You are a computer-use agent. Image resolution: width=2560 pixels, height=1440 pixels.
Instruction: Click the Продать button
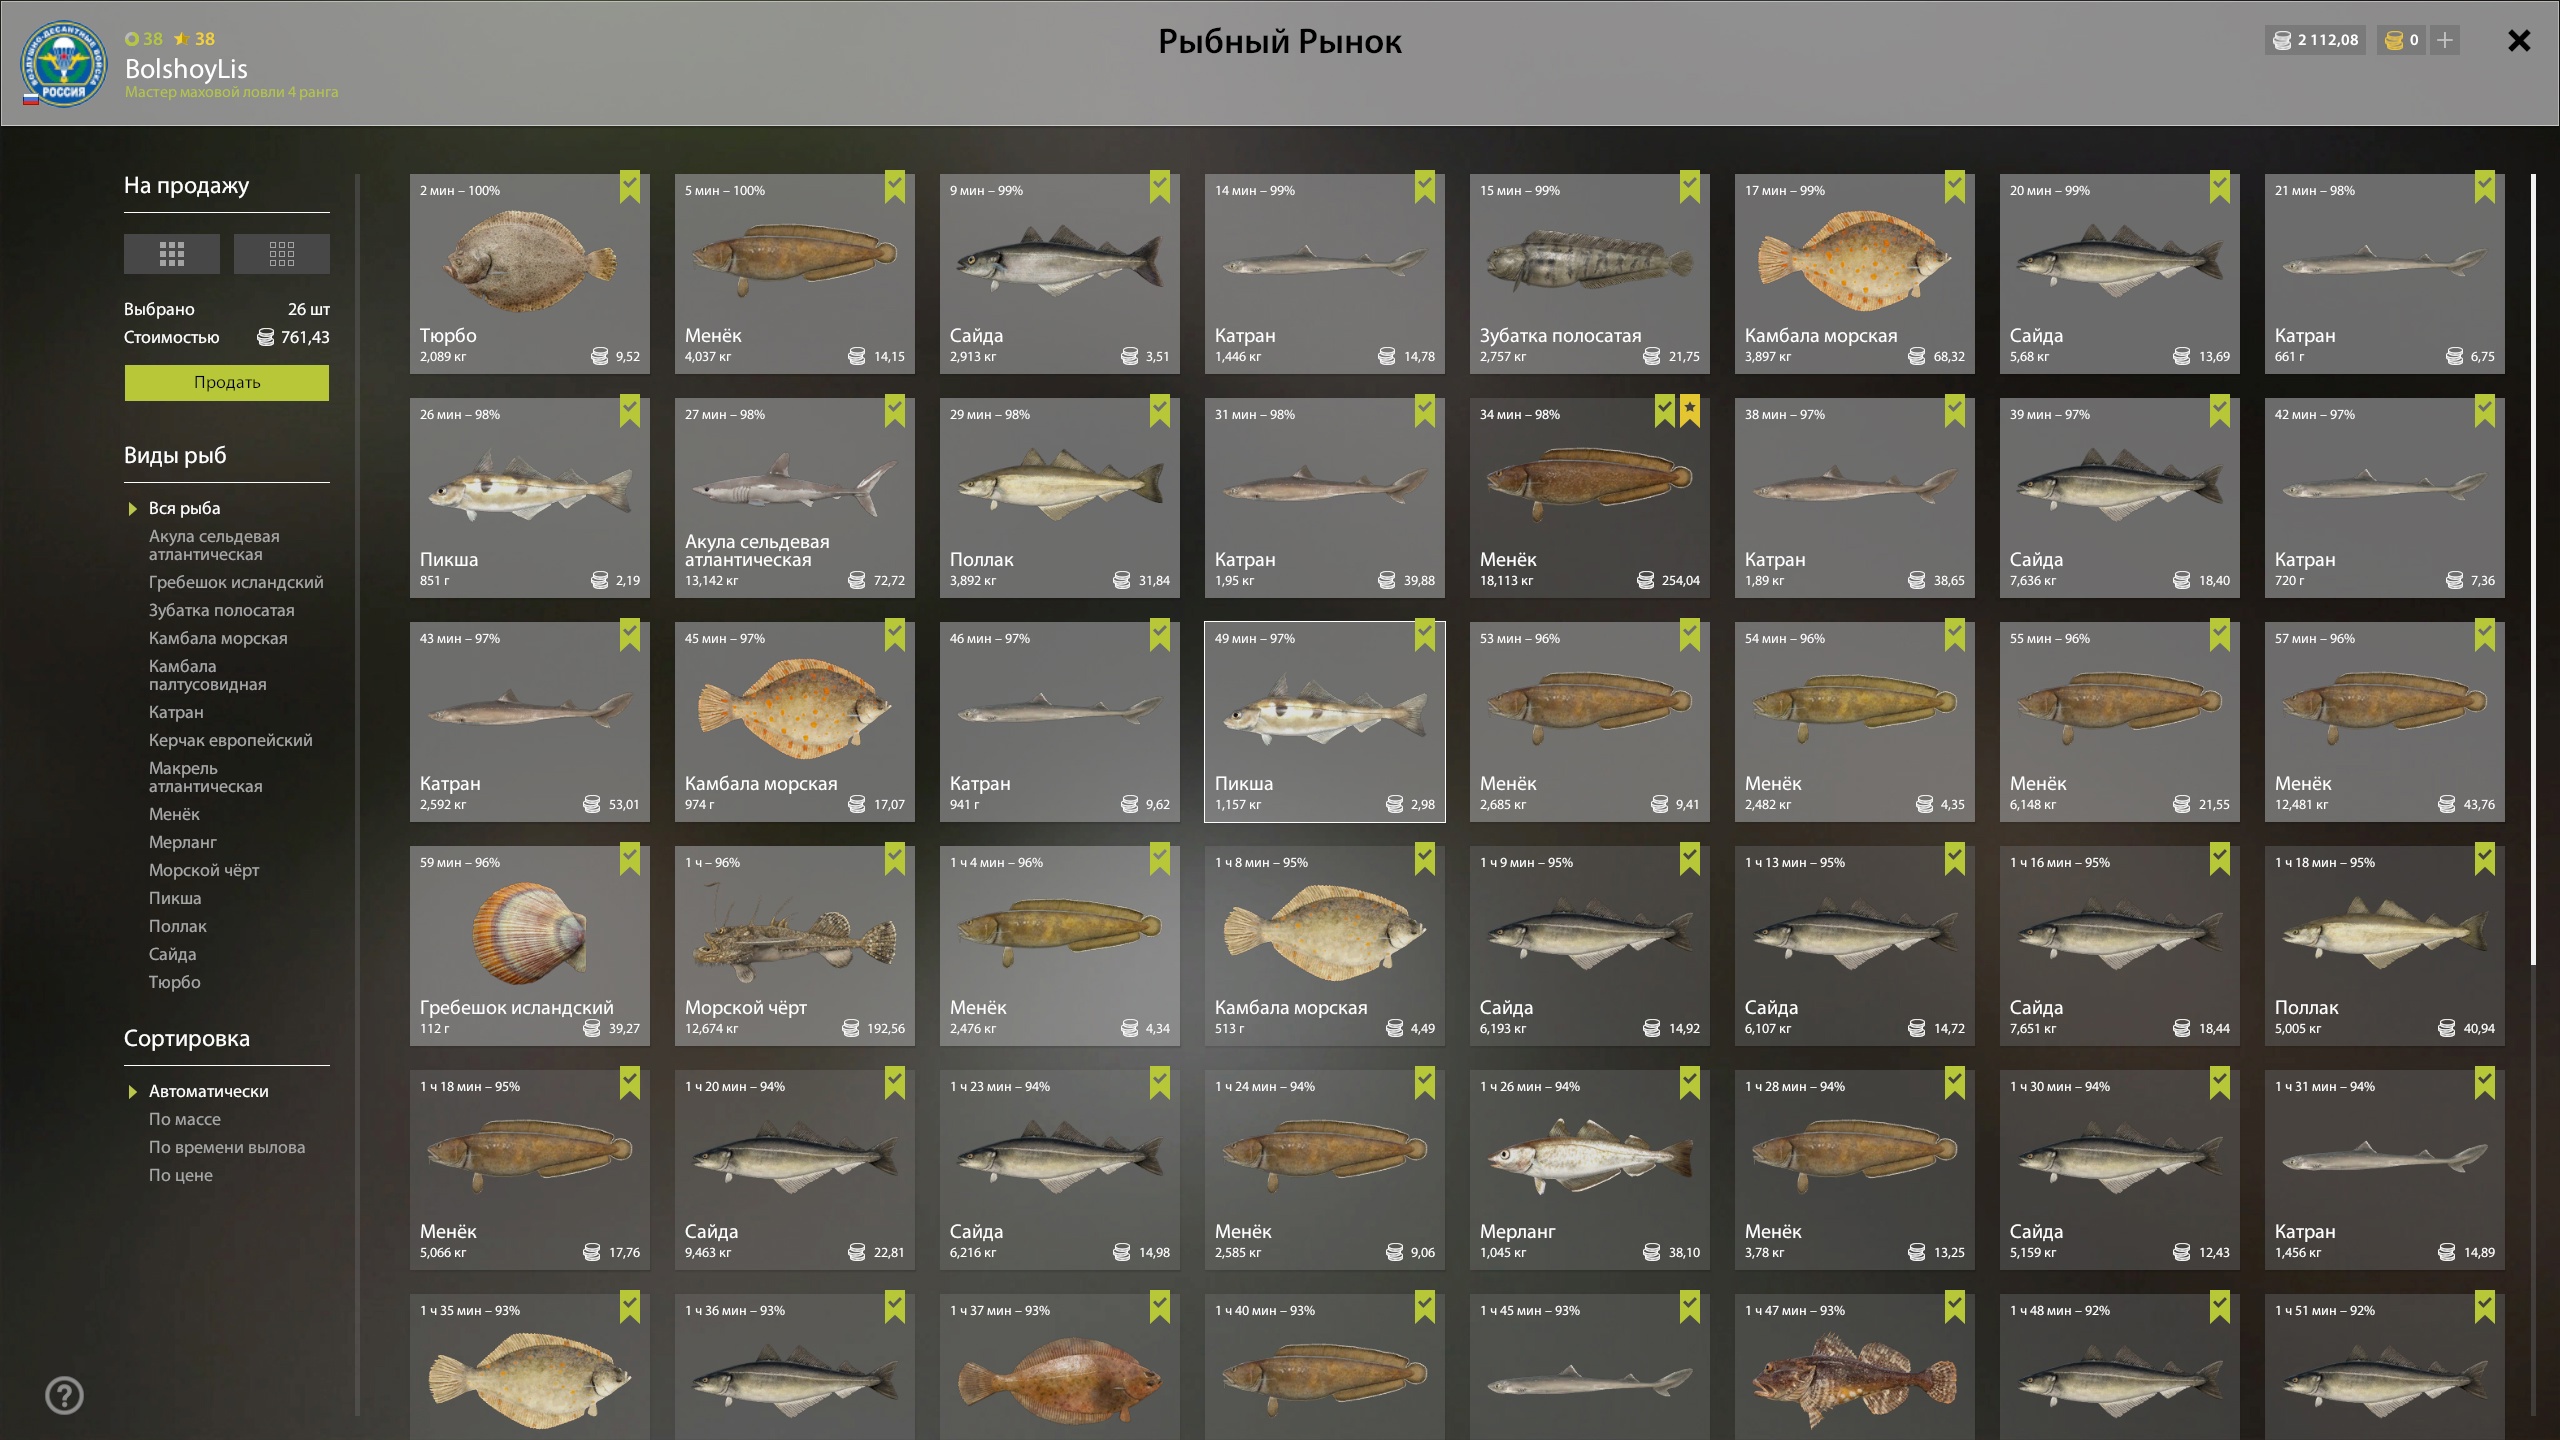227,383
